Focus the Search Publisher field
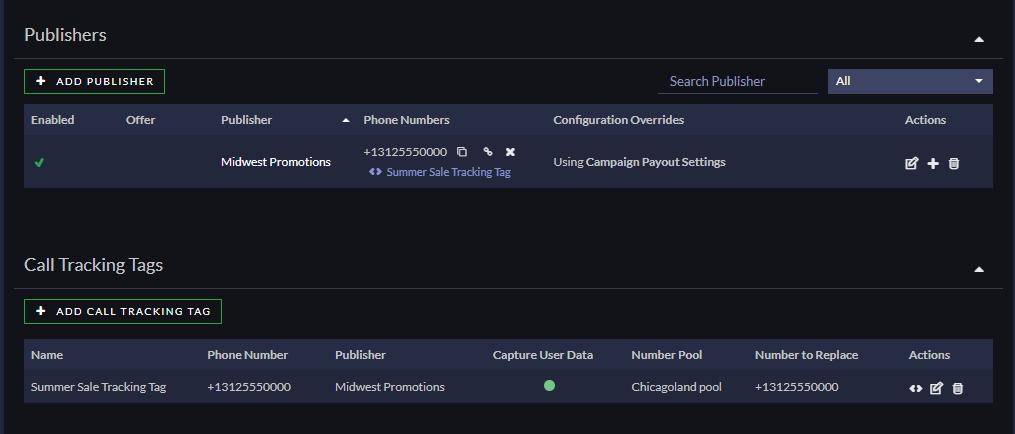1015x434 pixels. click(x=737, y=82)
